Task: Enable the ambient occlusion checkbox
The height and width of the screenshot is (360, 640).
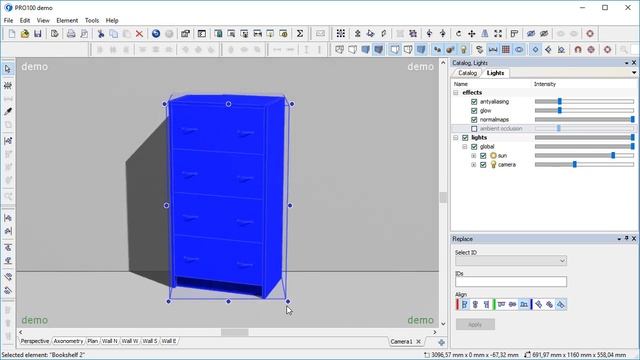Action: (x=474, y=129)
